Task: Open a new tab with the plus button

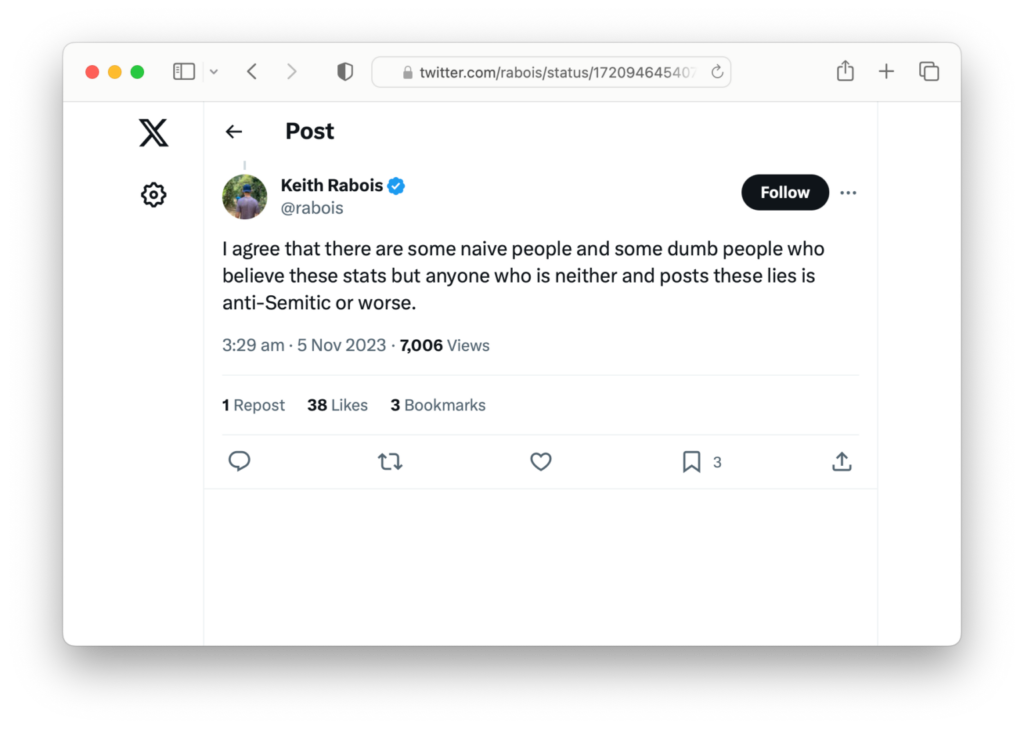Action: [x=886, y=71]
